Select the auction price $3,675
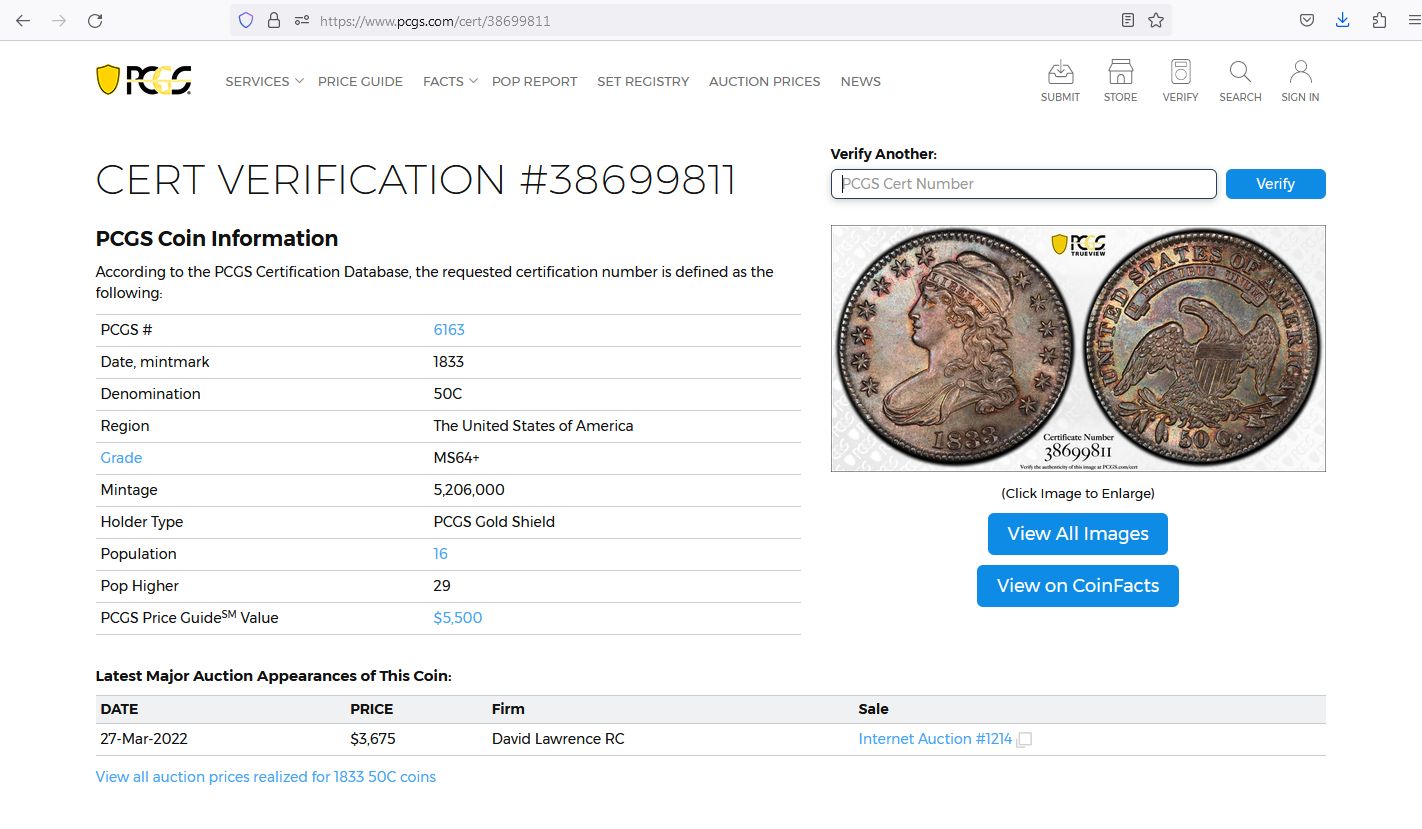 point(373,739)
